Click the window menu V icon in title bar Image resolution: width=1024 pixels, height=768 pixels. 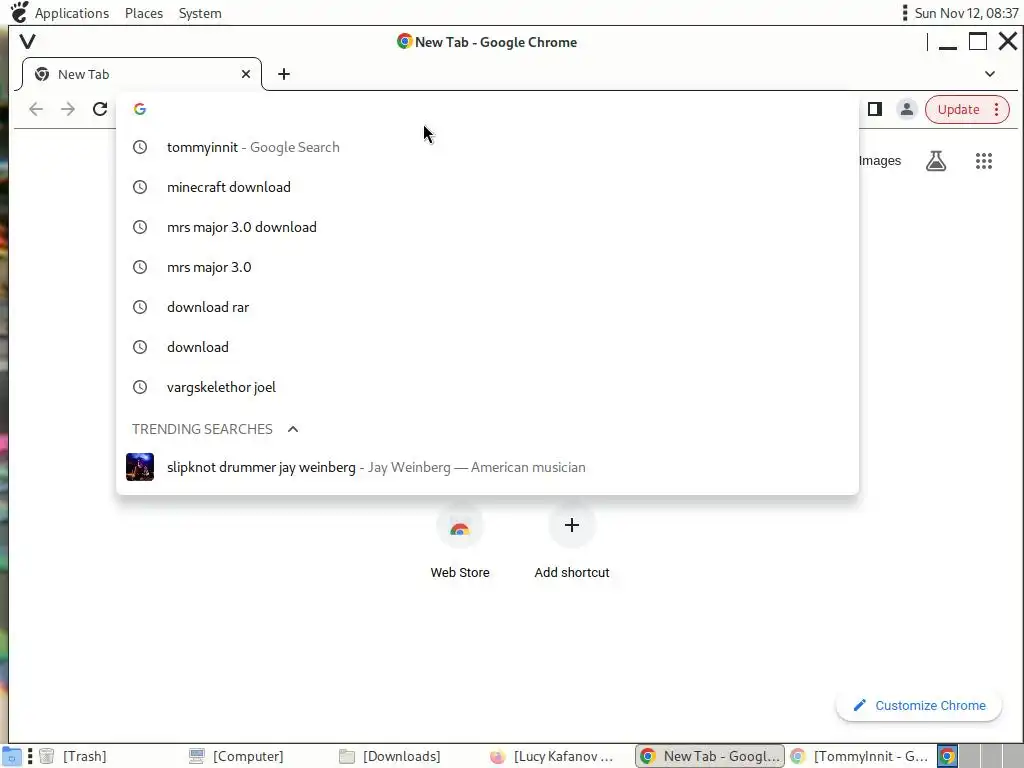tap(27, 42)
